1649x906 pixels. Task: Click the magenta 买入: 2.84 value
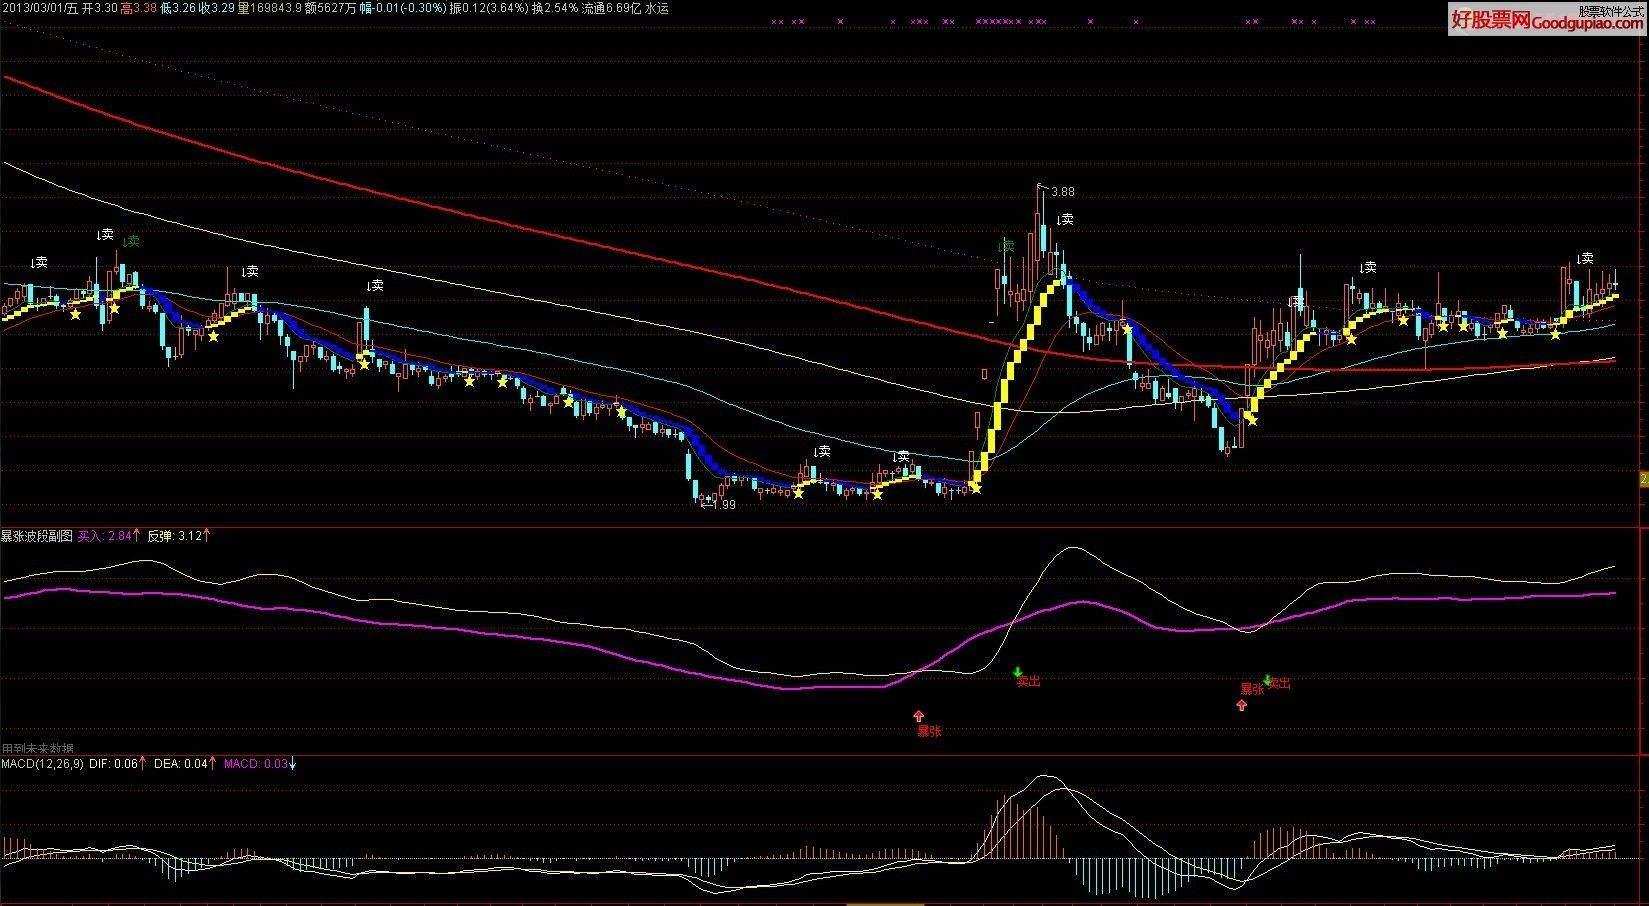105,536
